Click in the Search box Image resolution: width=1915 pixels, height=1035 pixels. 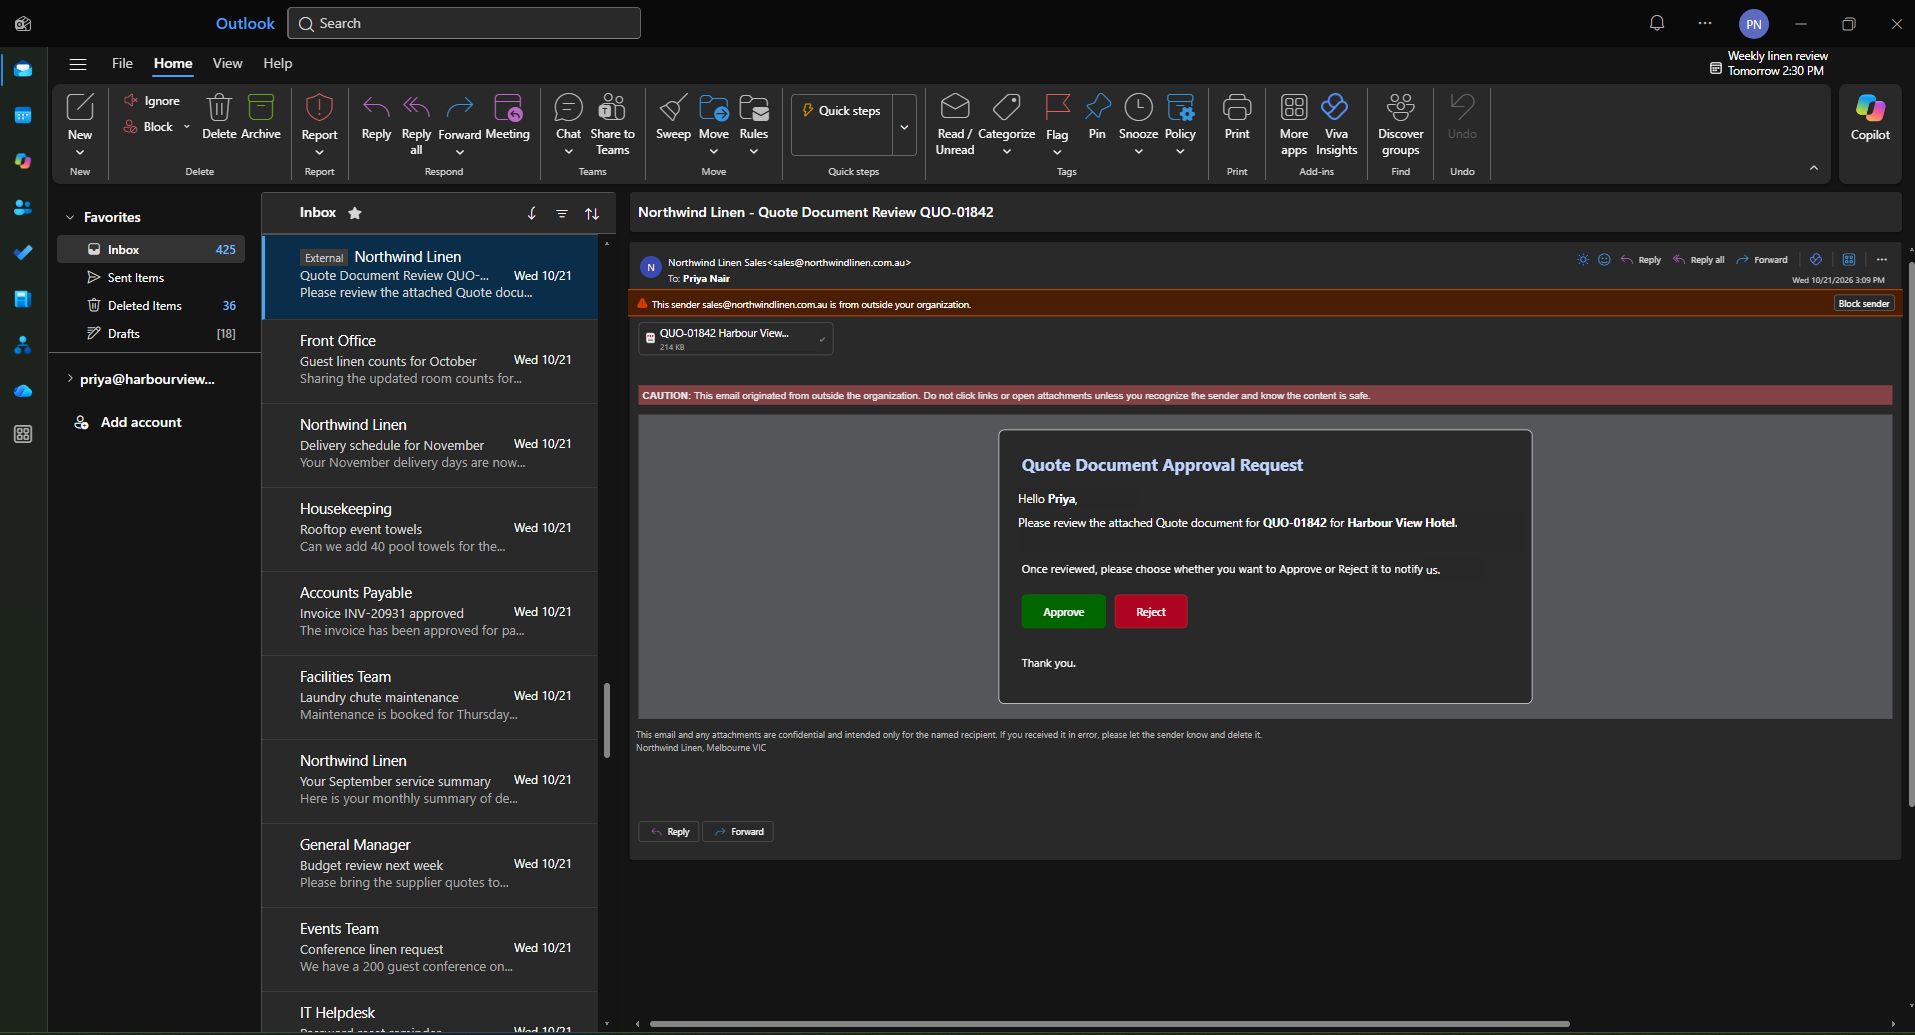464,23
